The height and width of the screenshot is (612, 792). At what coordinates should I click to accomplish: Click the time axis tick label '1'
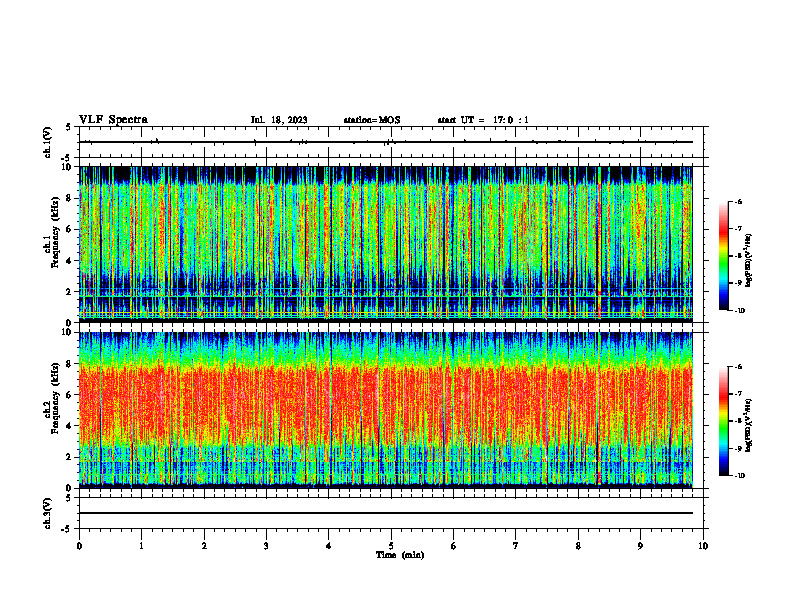[141, 546]
